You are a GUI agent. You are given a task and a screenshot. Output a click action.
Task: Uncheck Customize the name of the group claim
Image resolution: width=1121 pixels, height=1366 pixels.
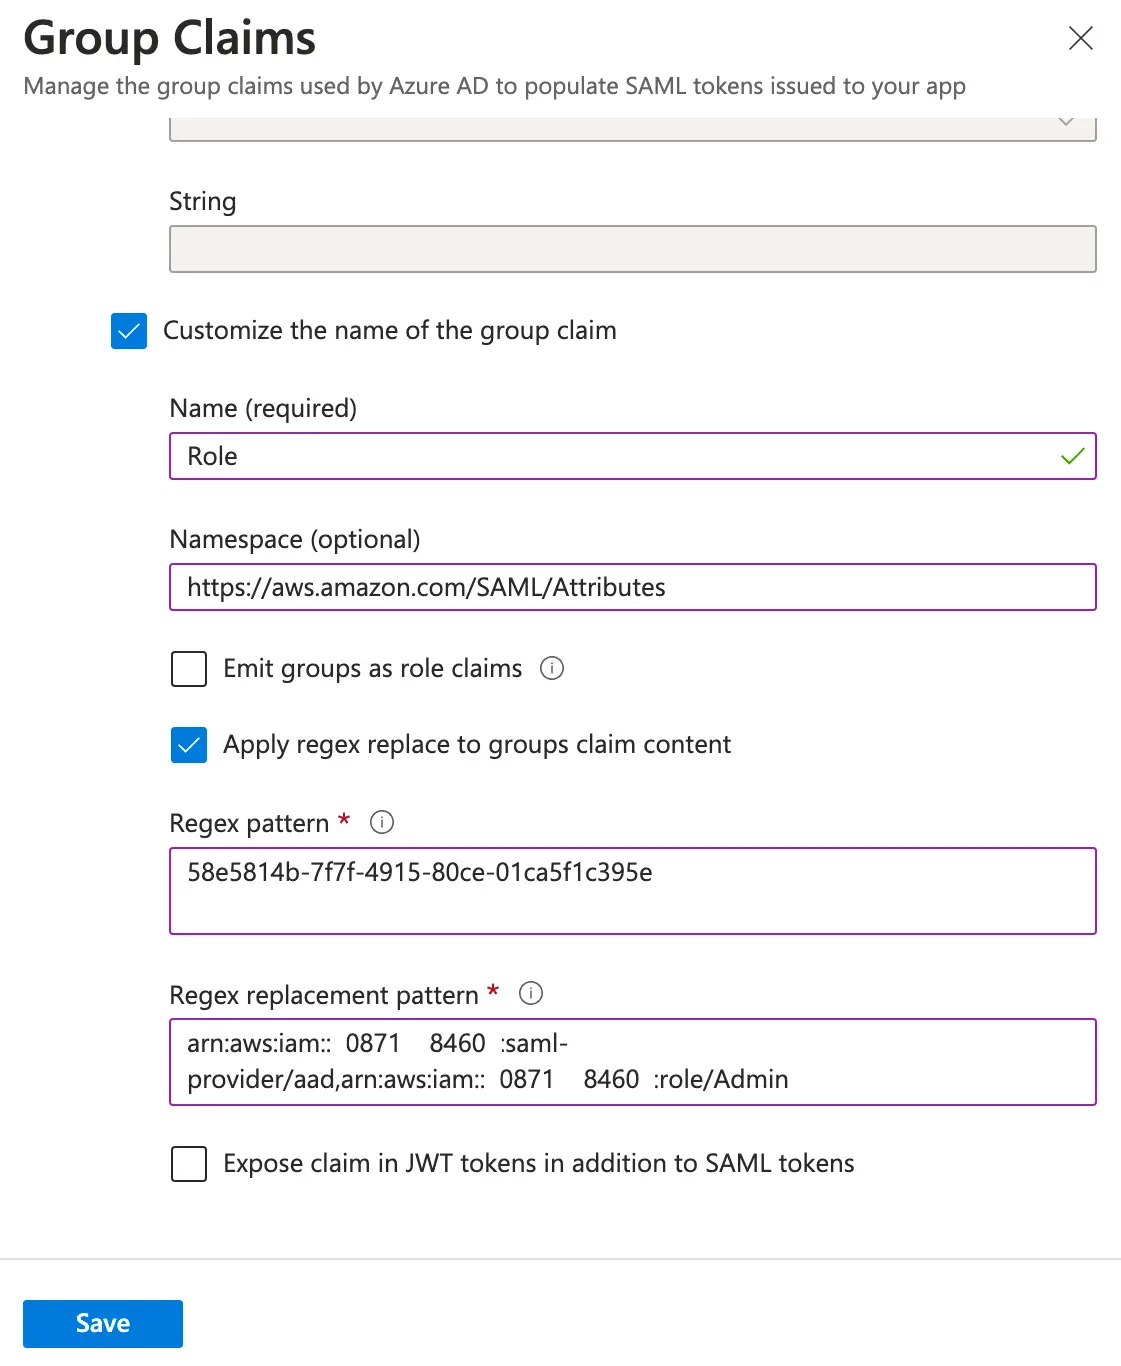click(x=129, y=331)
